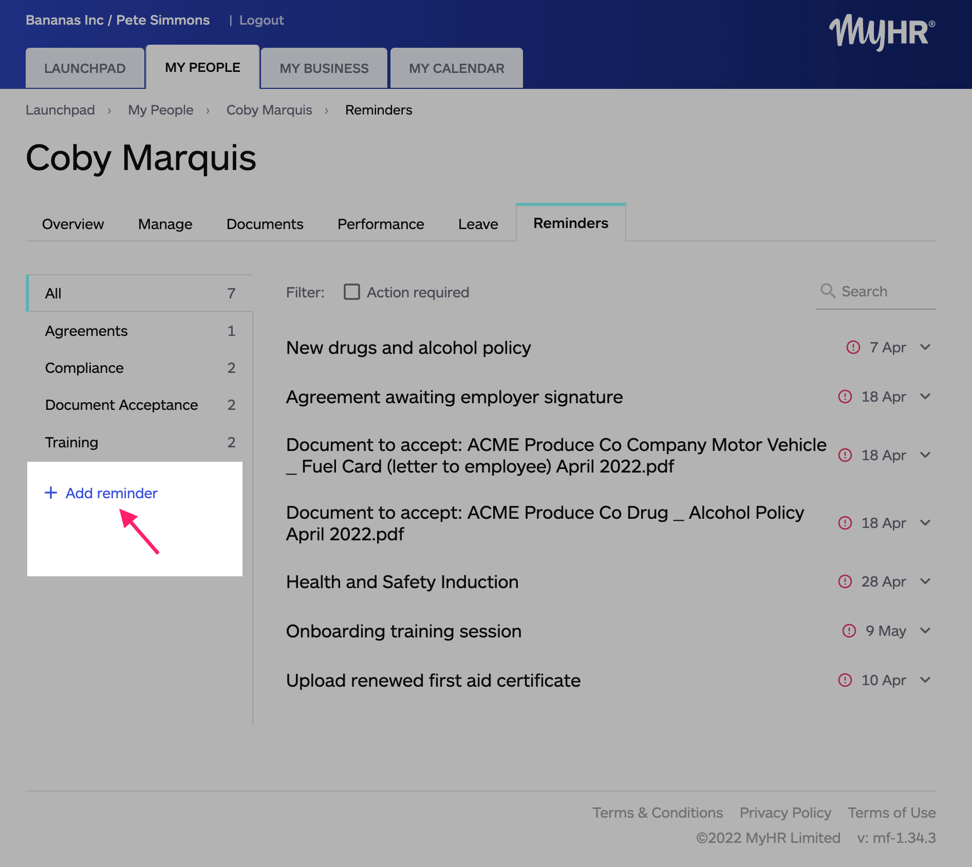Expand the New drugs and alcohol policy reminder
The image size is (972, 867).
[x=925, y=348]
